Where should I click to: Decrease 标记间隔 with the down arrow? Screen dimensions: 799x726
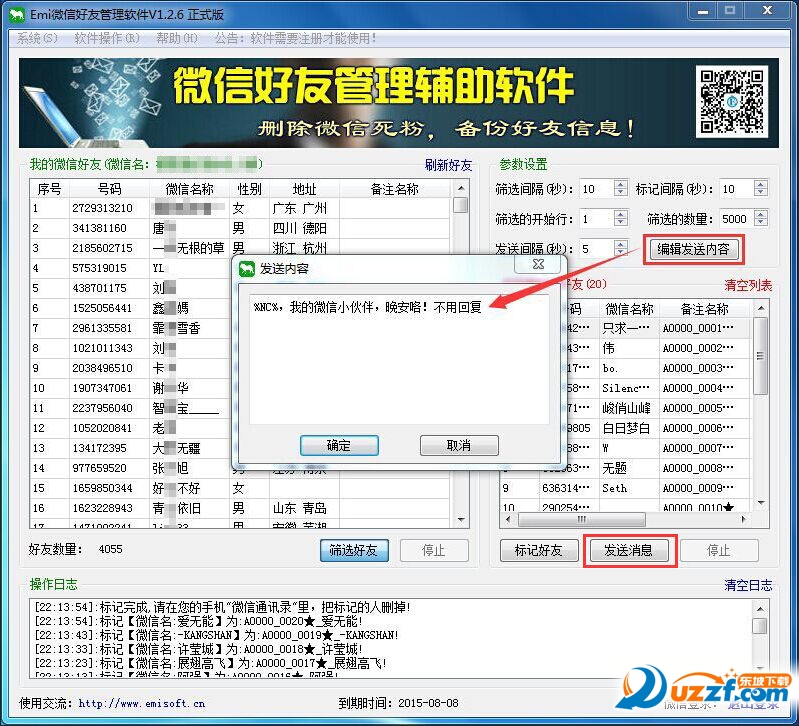coord(760,193)
